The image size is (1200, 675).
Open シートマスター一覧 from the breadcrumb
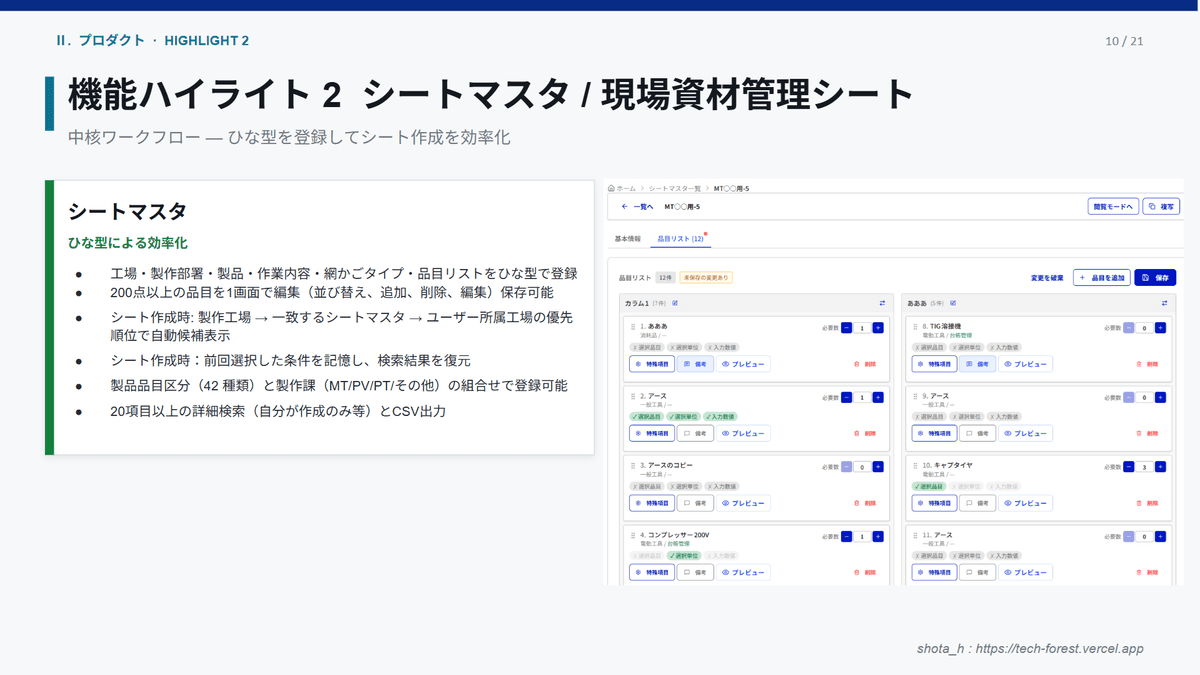point(672,187)
